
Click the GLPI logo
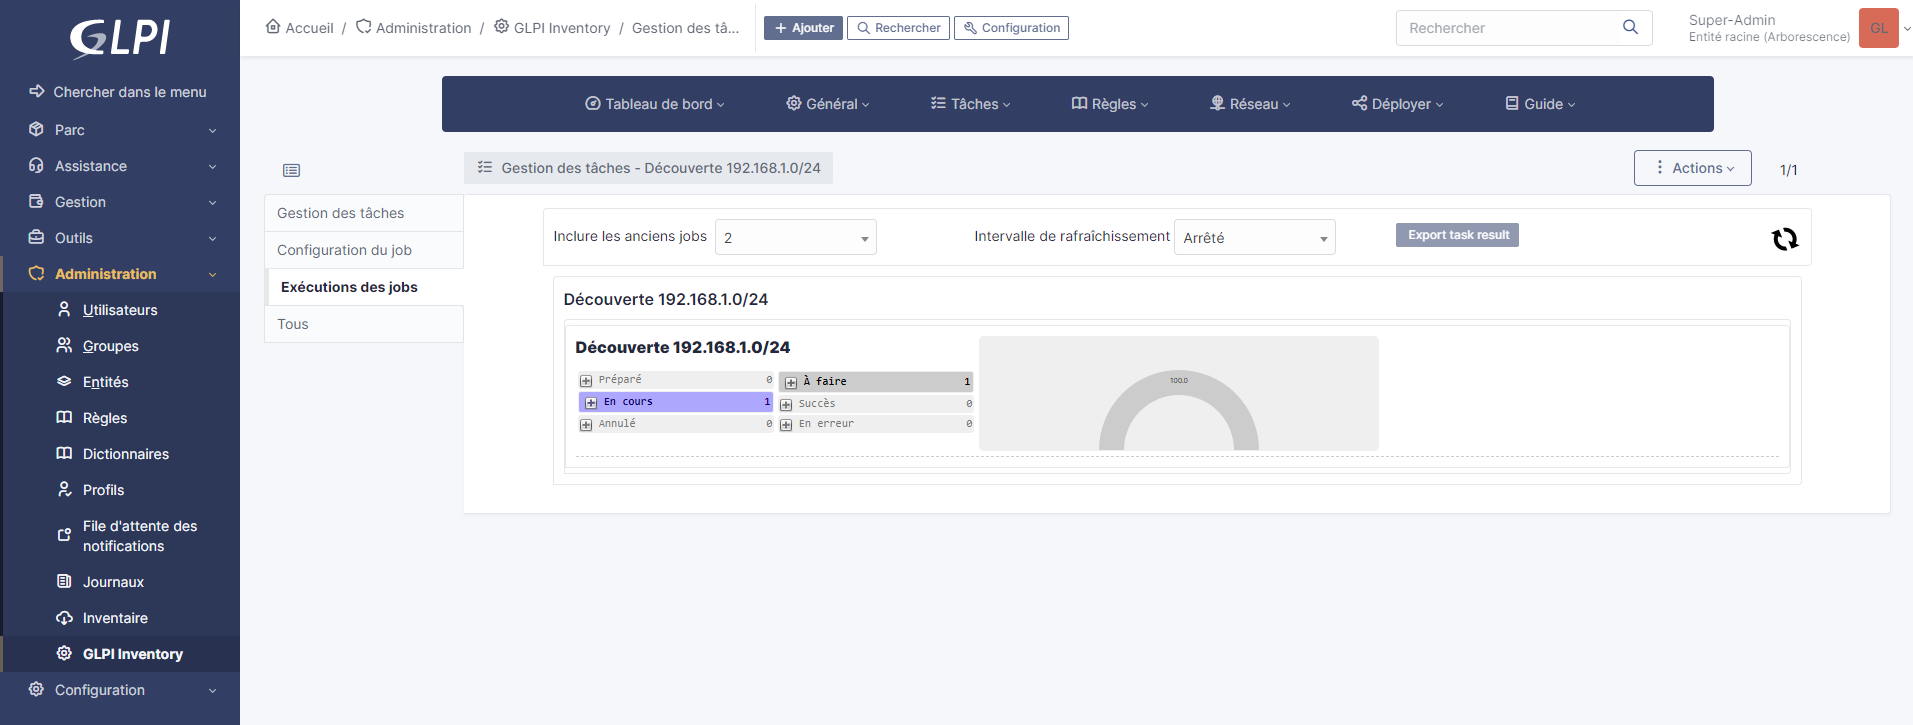(120, 39)
